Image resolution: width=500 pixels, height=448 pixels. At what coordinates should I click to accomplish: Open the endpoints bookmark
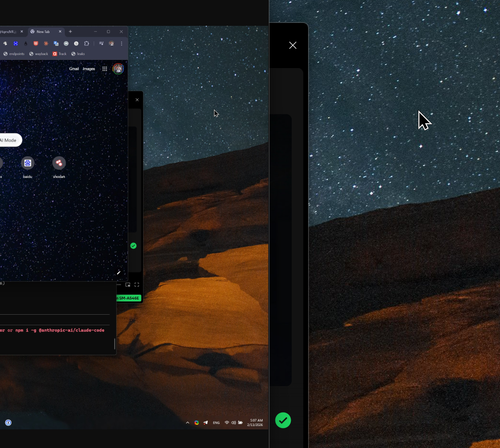(14, 54)
